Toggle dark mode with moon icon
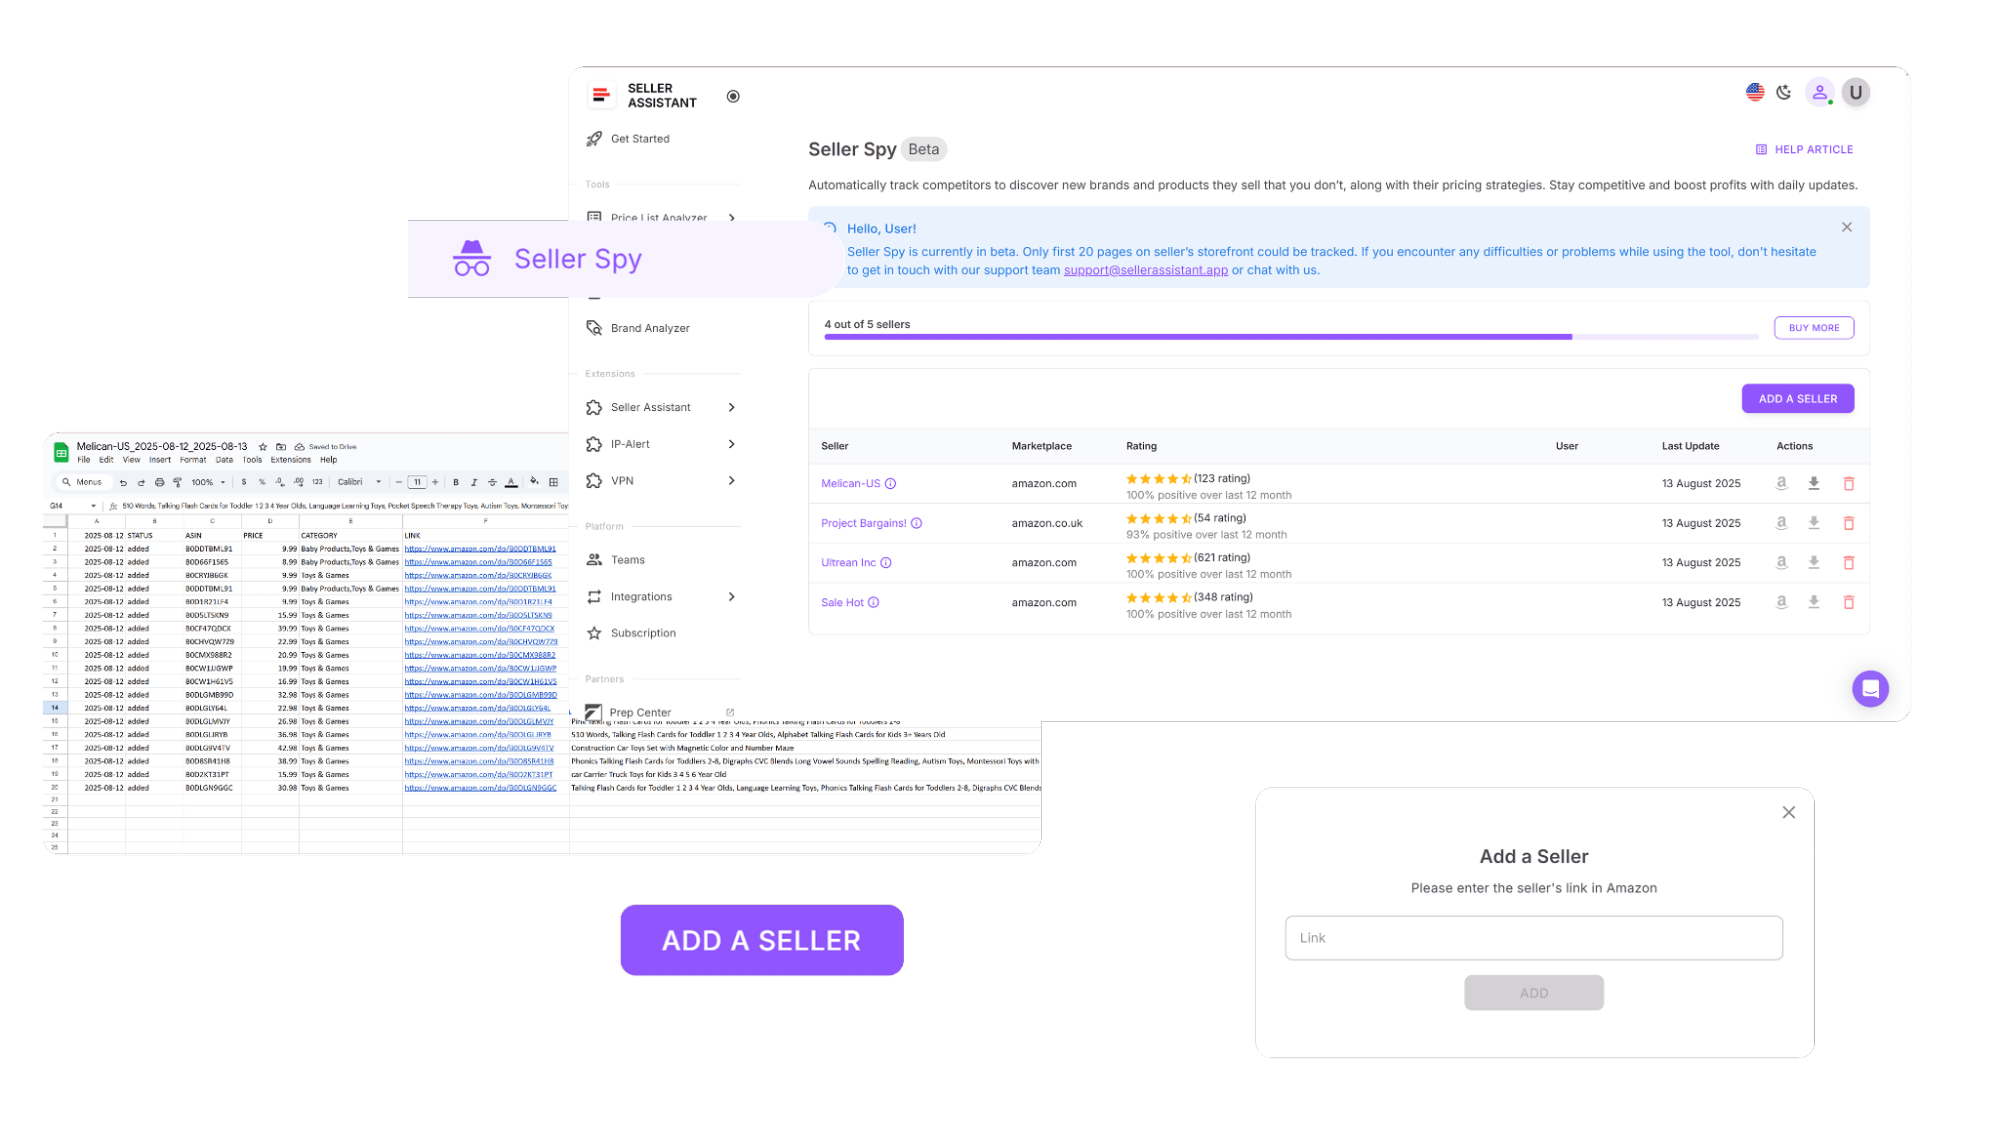Image resolution: width=1999 pixels, height=1125 pixels. (x=1784, y=92)
